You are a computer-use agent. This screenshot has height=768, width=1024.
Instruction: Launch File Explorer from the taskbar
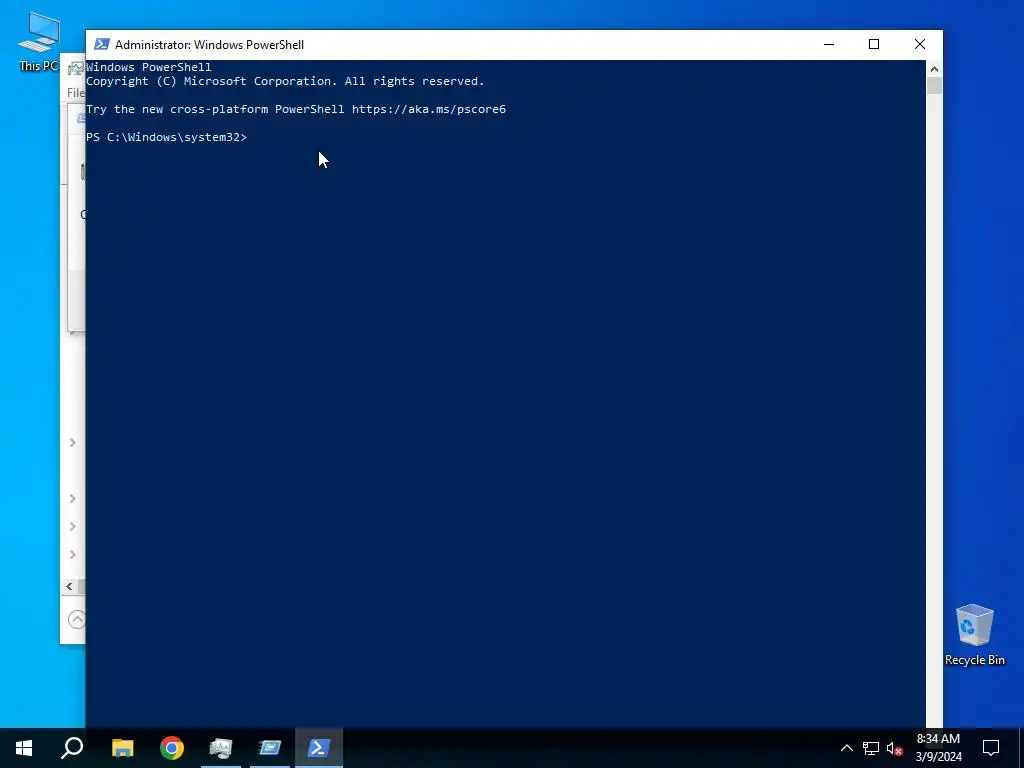pyautogui.click(x=122, y=748)
